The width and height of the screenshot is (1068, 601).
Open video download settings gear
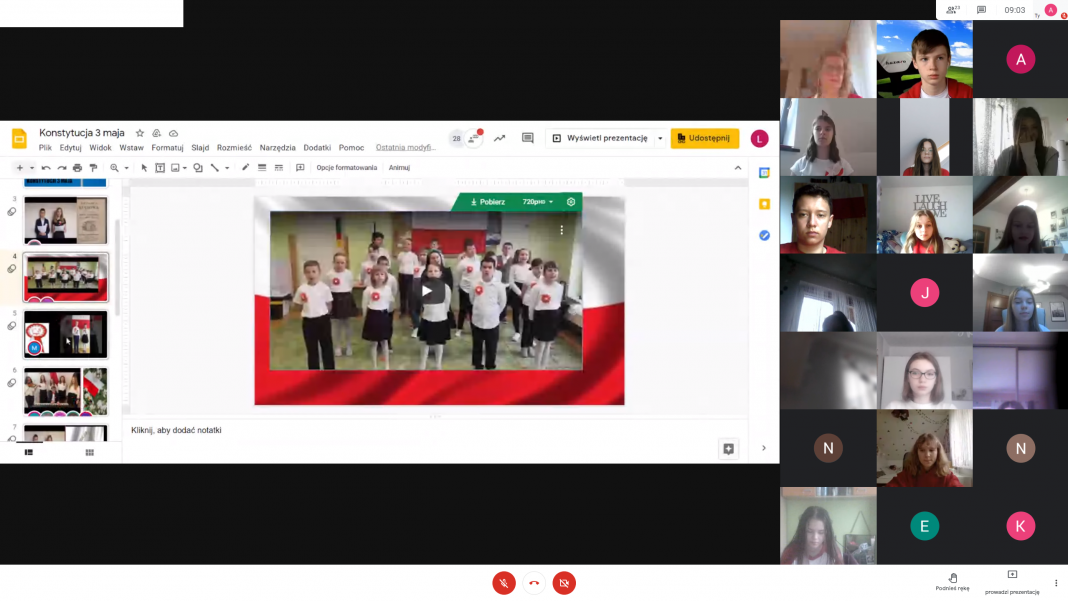point(571,202)
